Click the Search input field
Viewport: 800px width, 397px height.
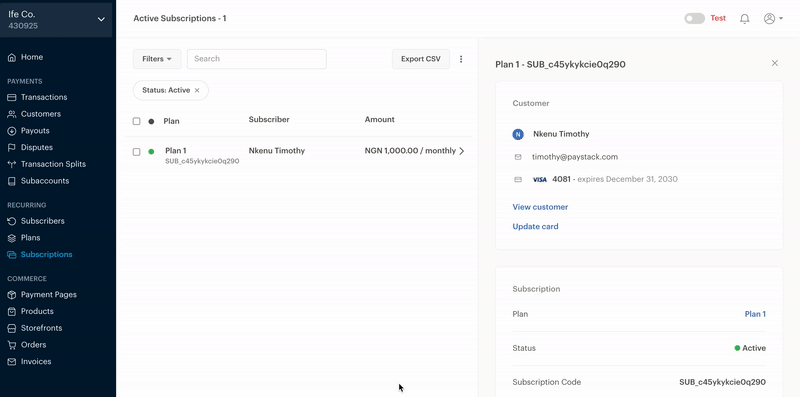pyautogui.click(x=257, y=59)
